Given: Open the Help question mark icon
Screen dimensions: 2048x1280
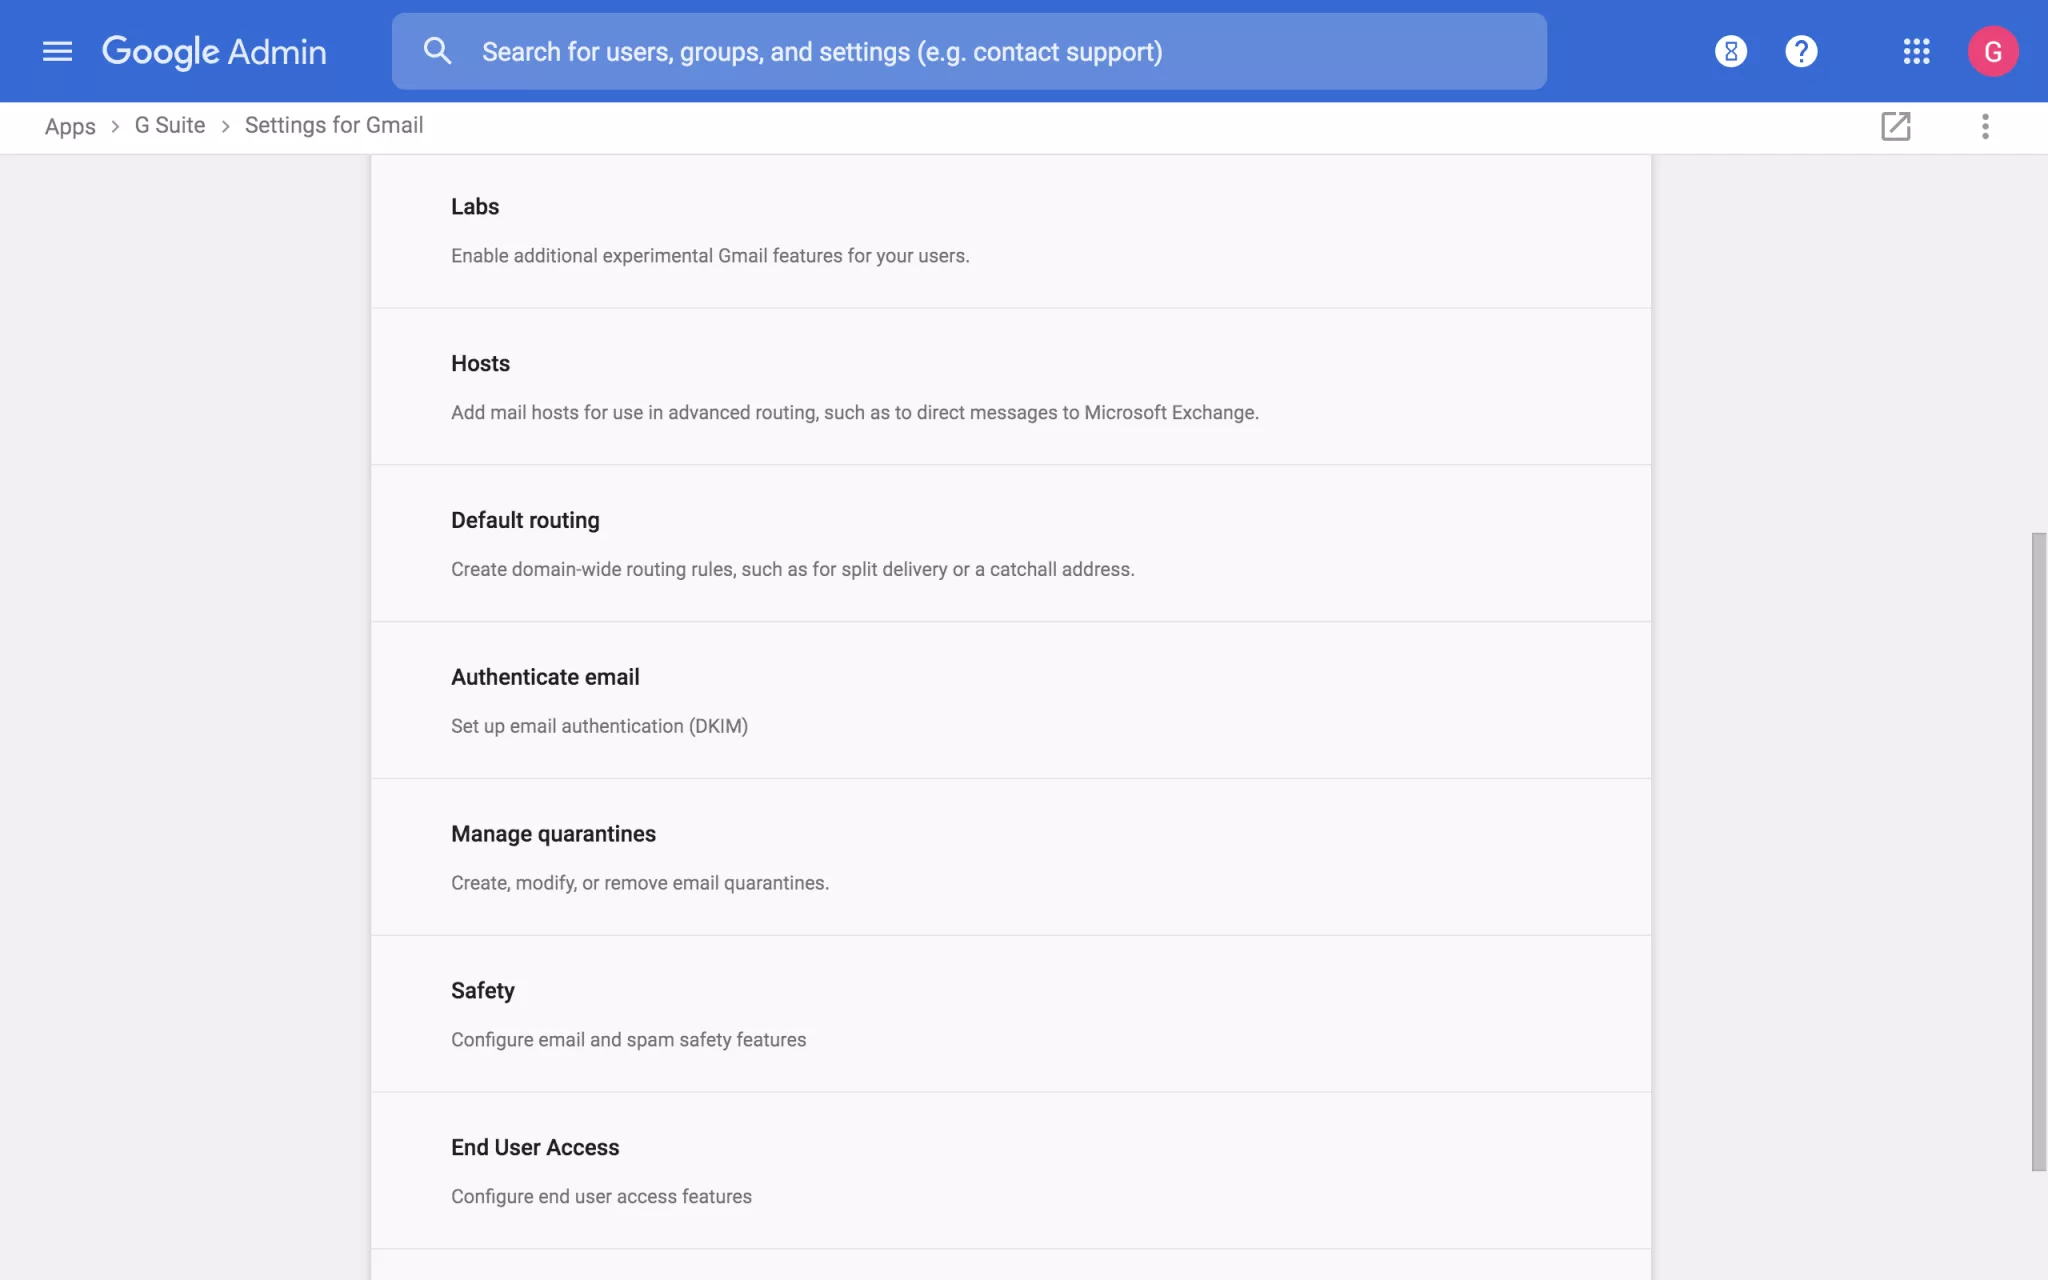Looking at the screenshot, I should pos(1800,51).
